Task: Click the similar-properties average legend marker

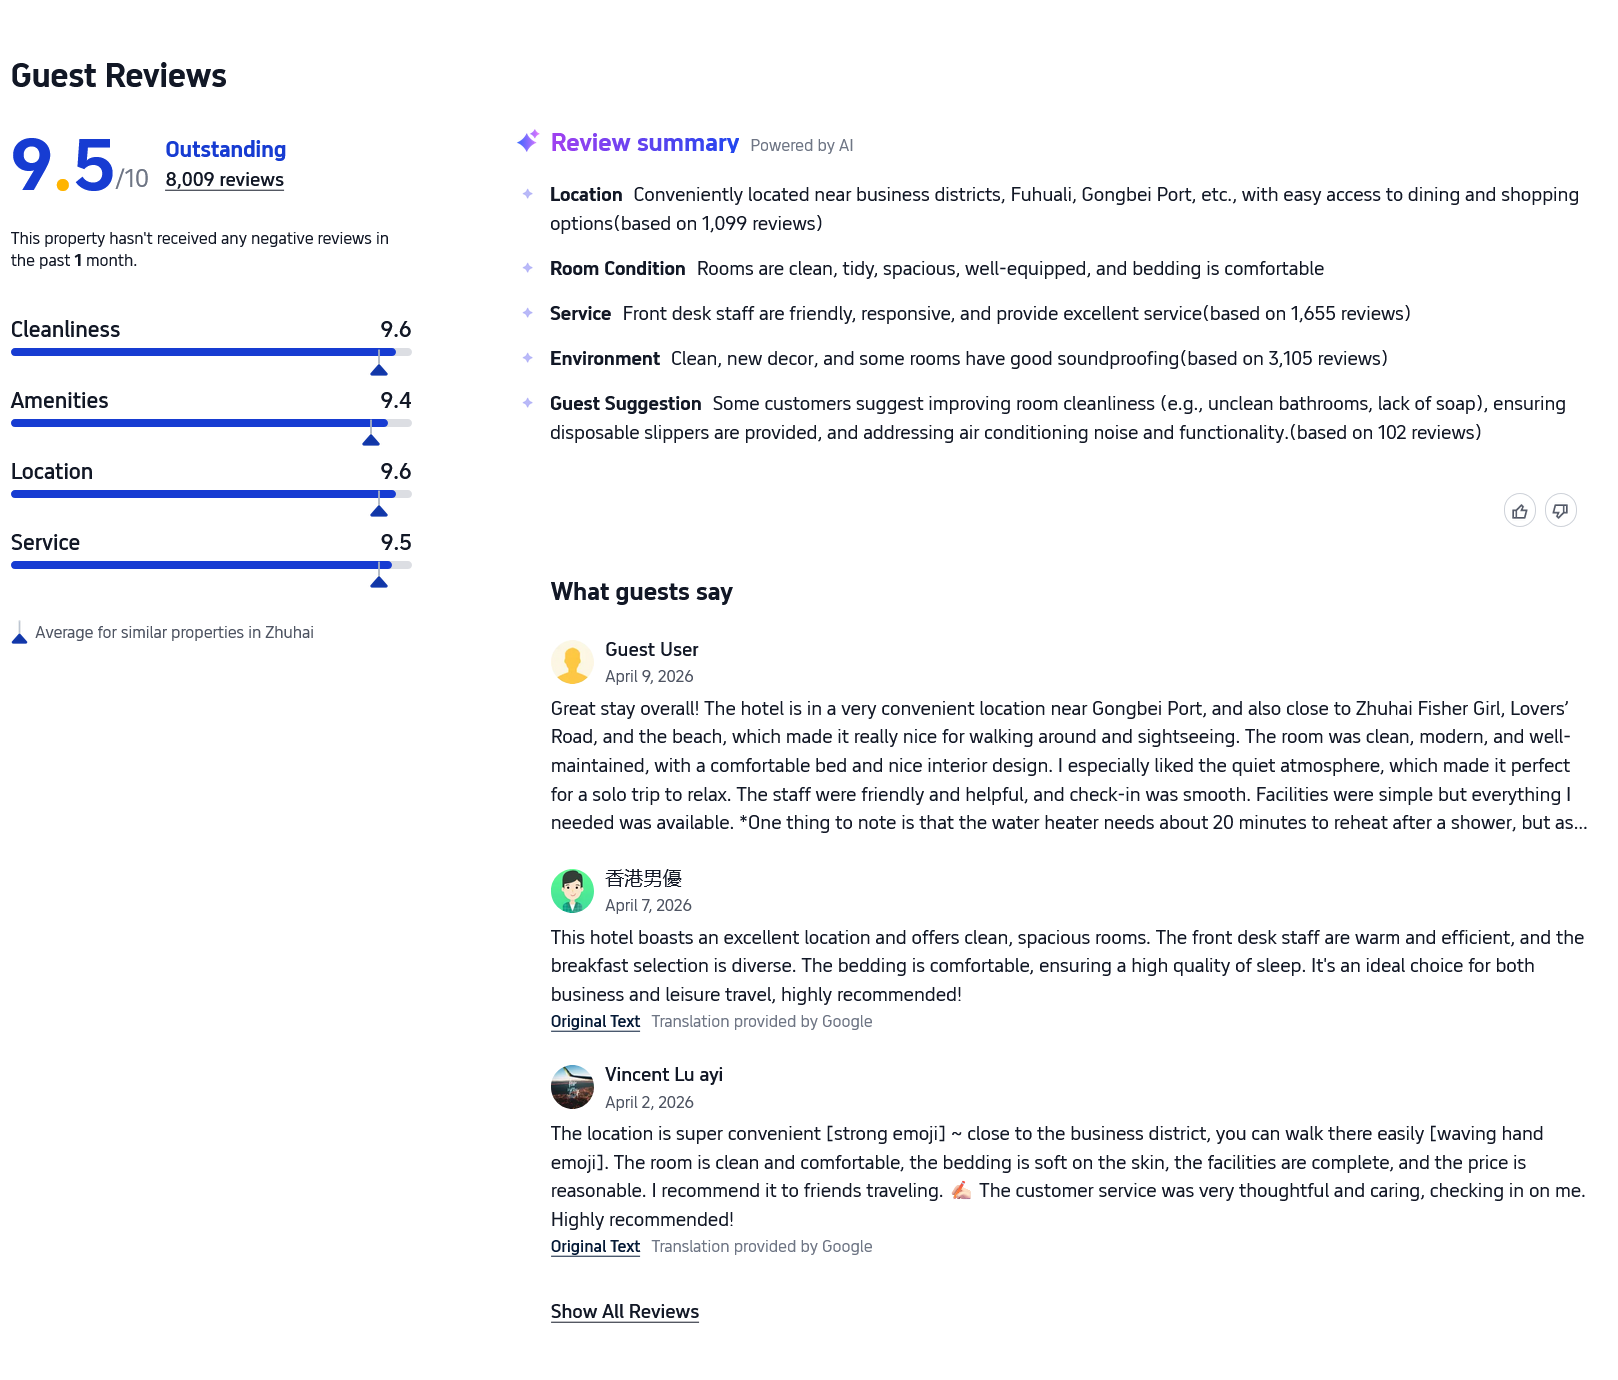Action: tap(19, 633)
